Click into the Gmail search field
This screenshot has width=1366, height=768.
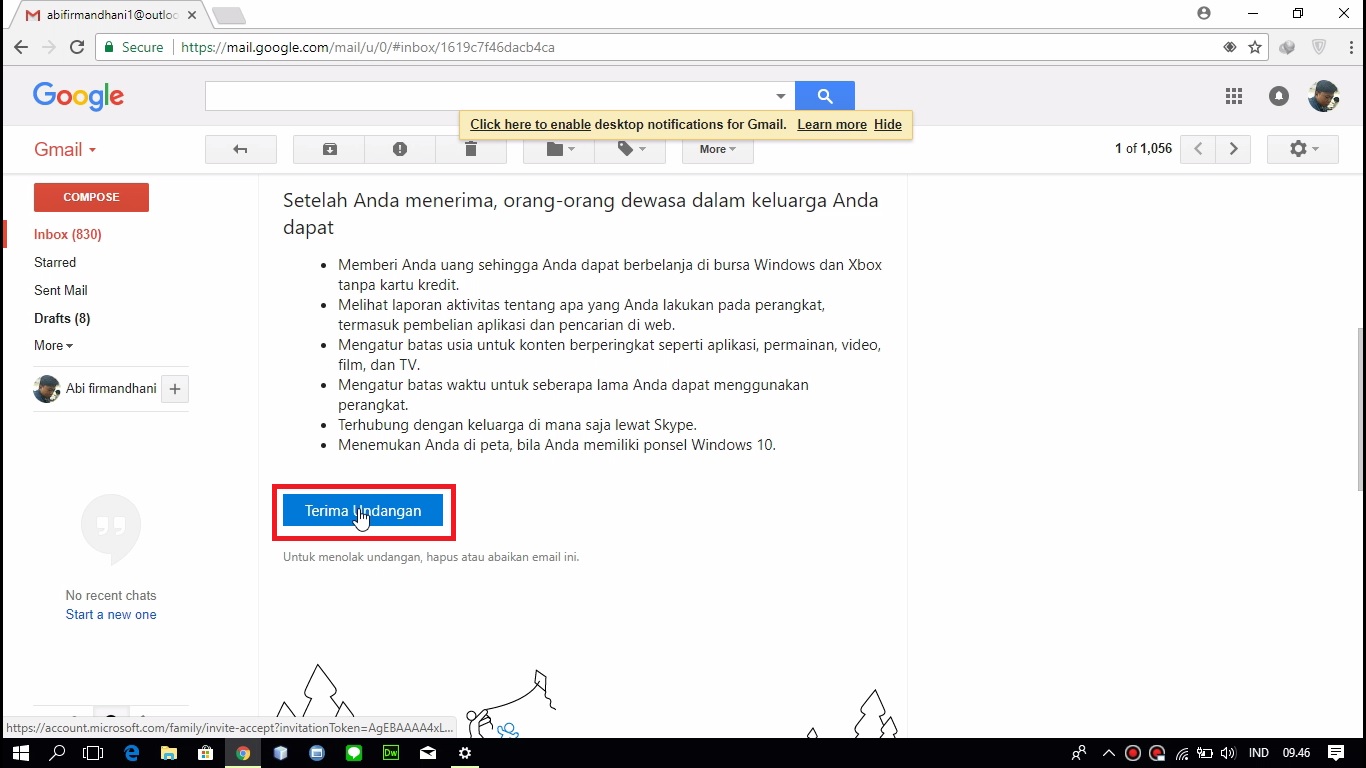pos(488,96)
